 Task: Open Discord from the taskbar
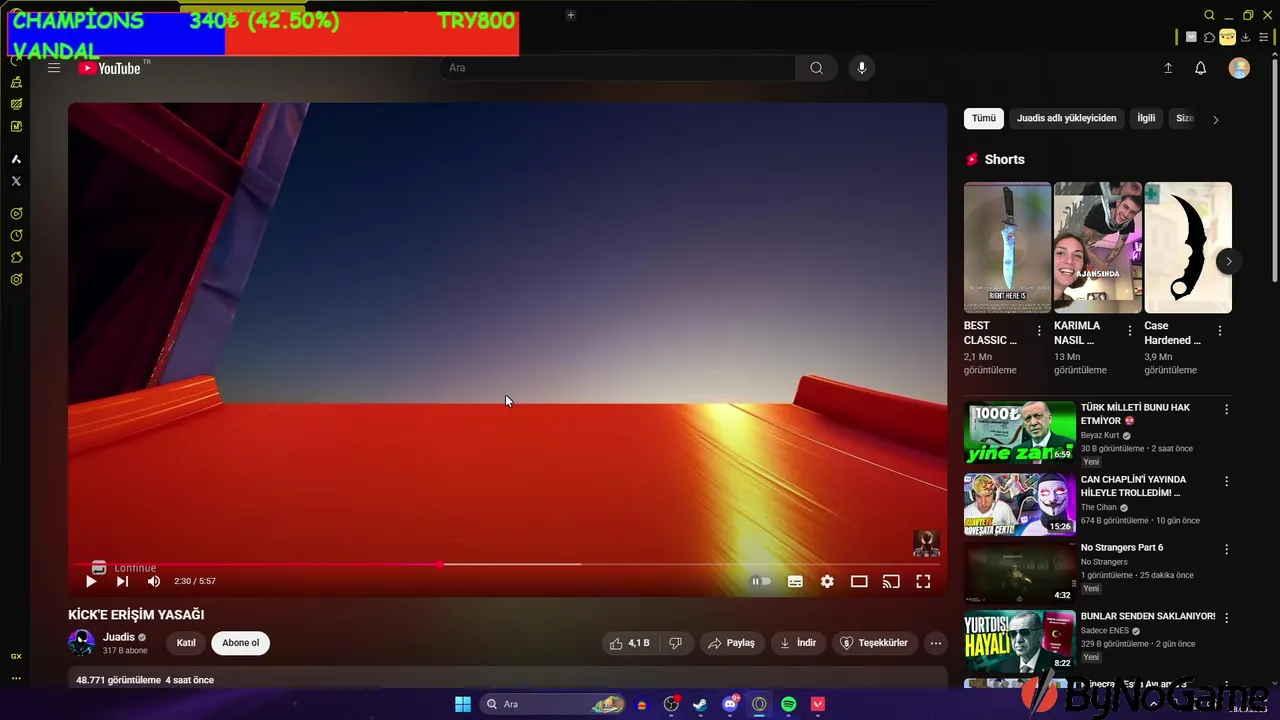(730, 704)
